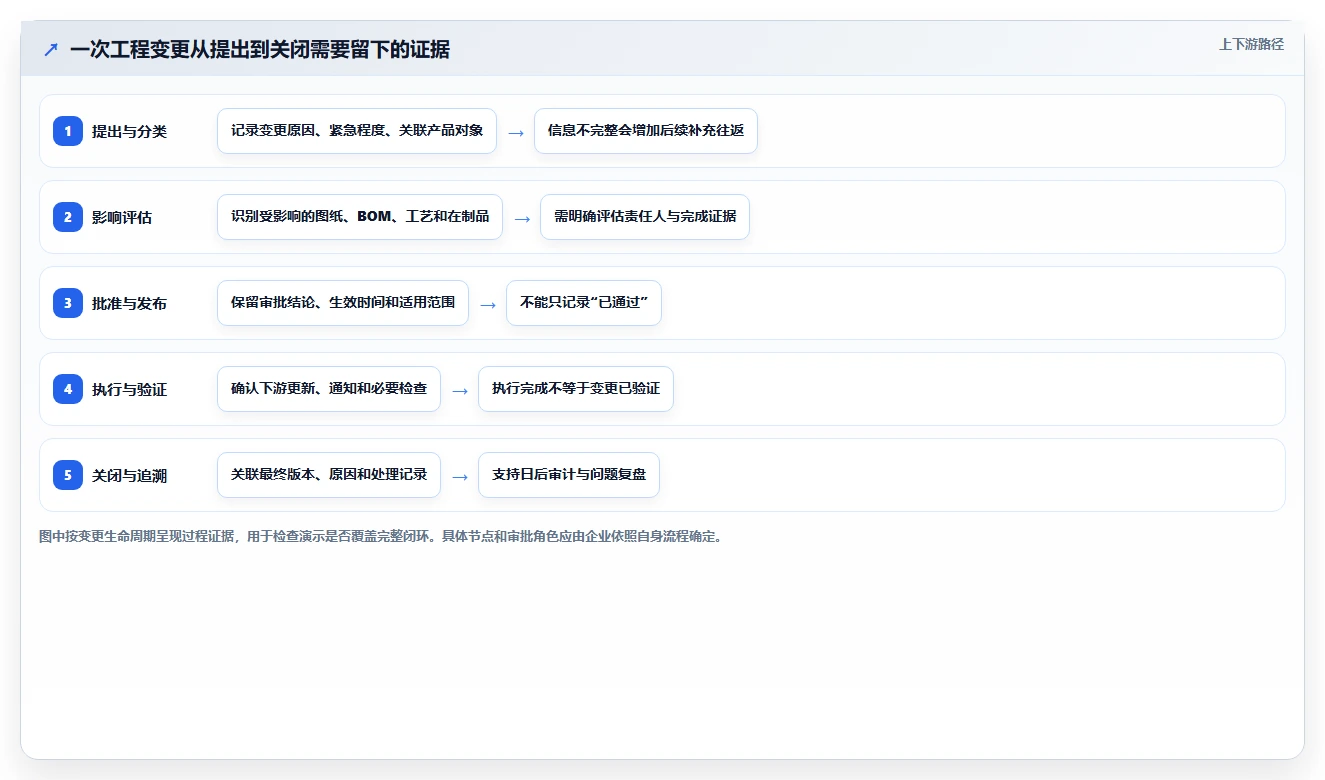Click the 支持日后审计与问题复盘 box
The width and height of the screenshot is (1325, 780).
coord(569,475)
